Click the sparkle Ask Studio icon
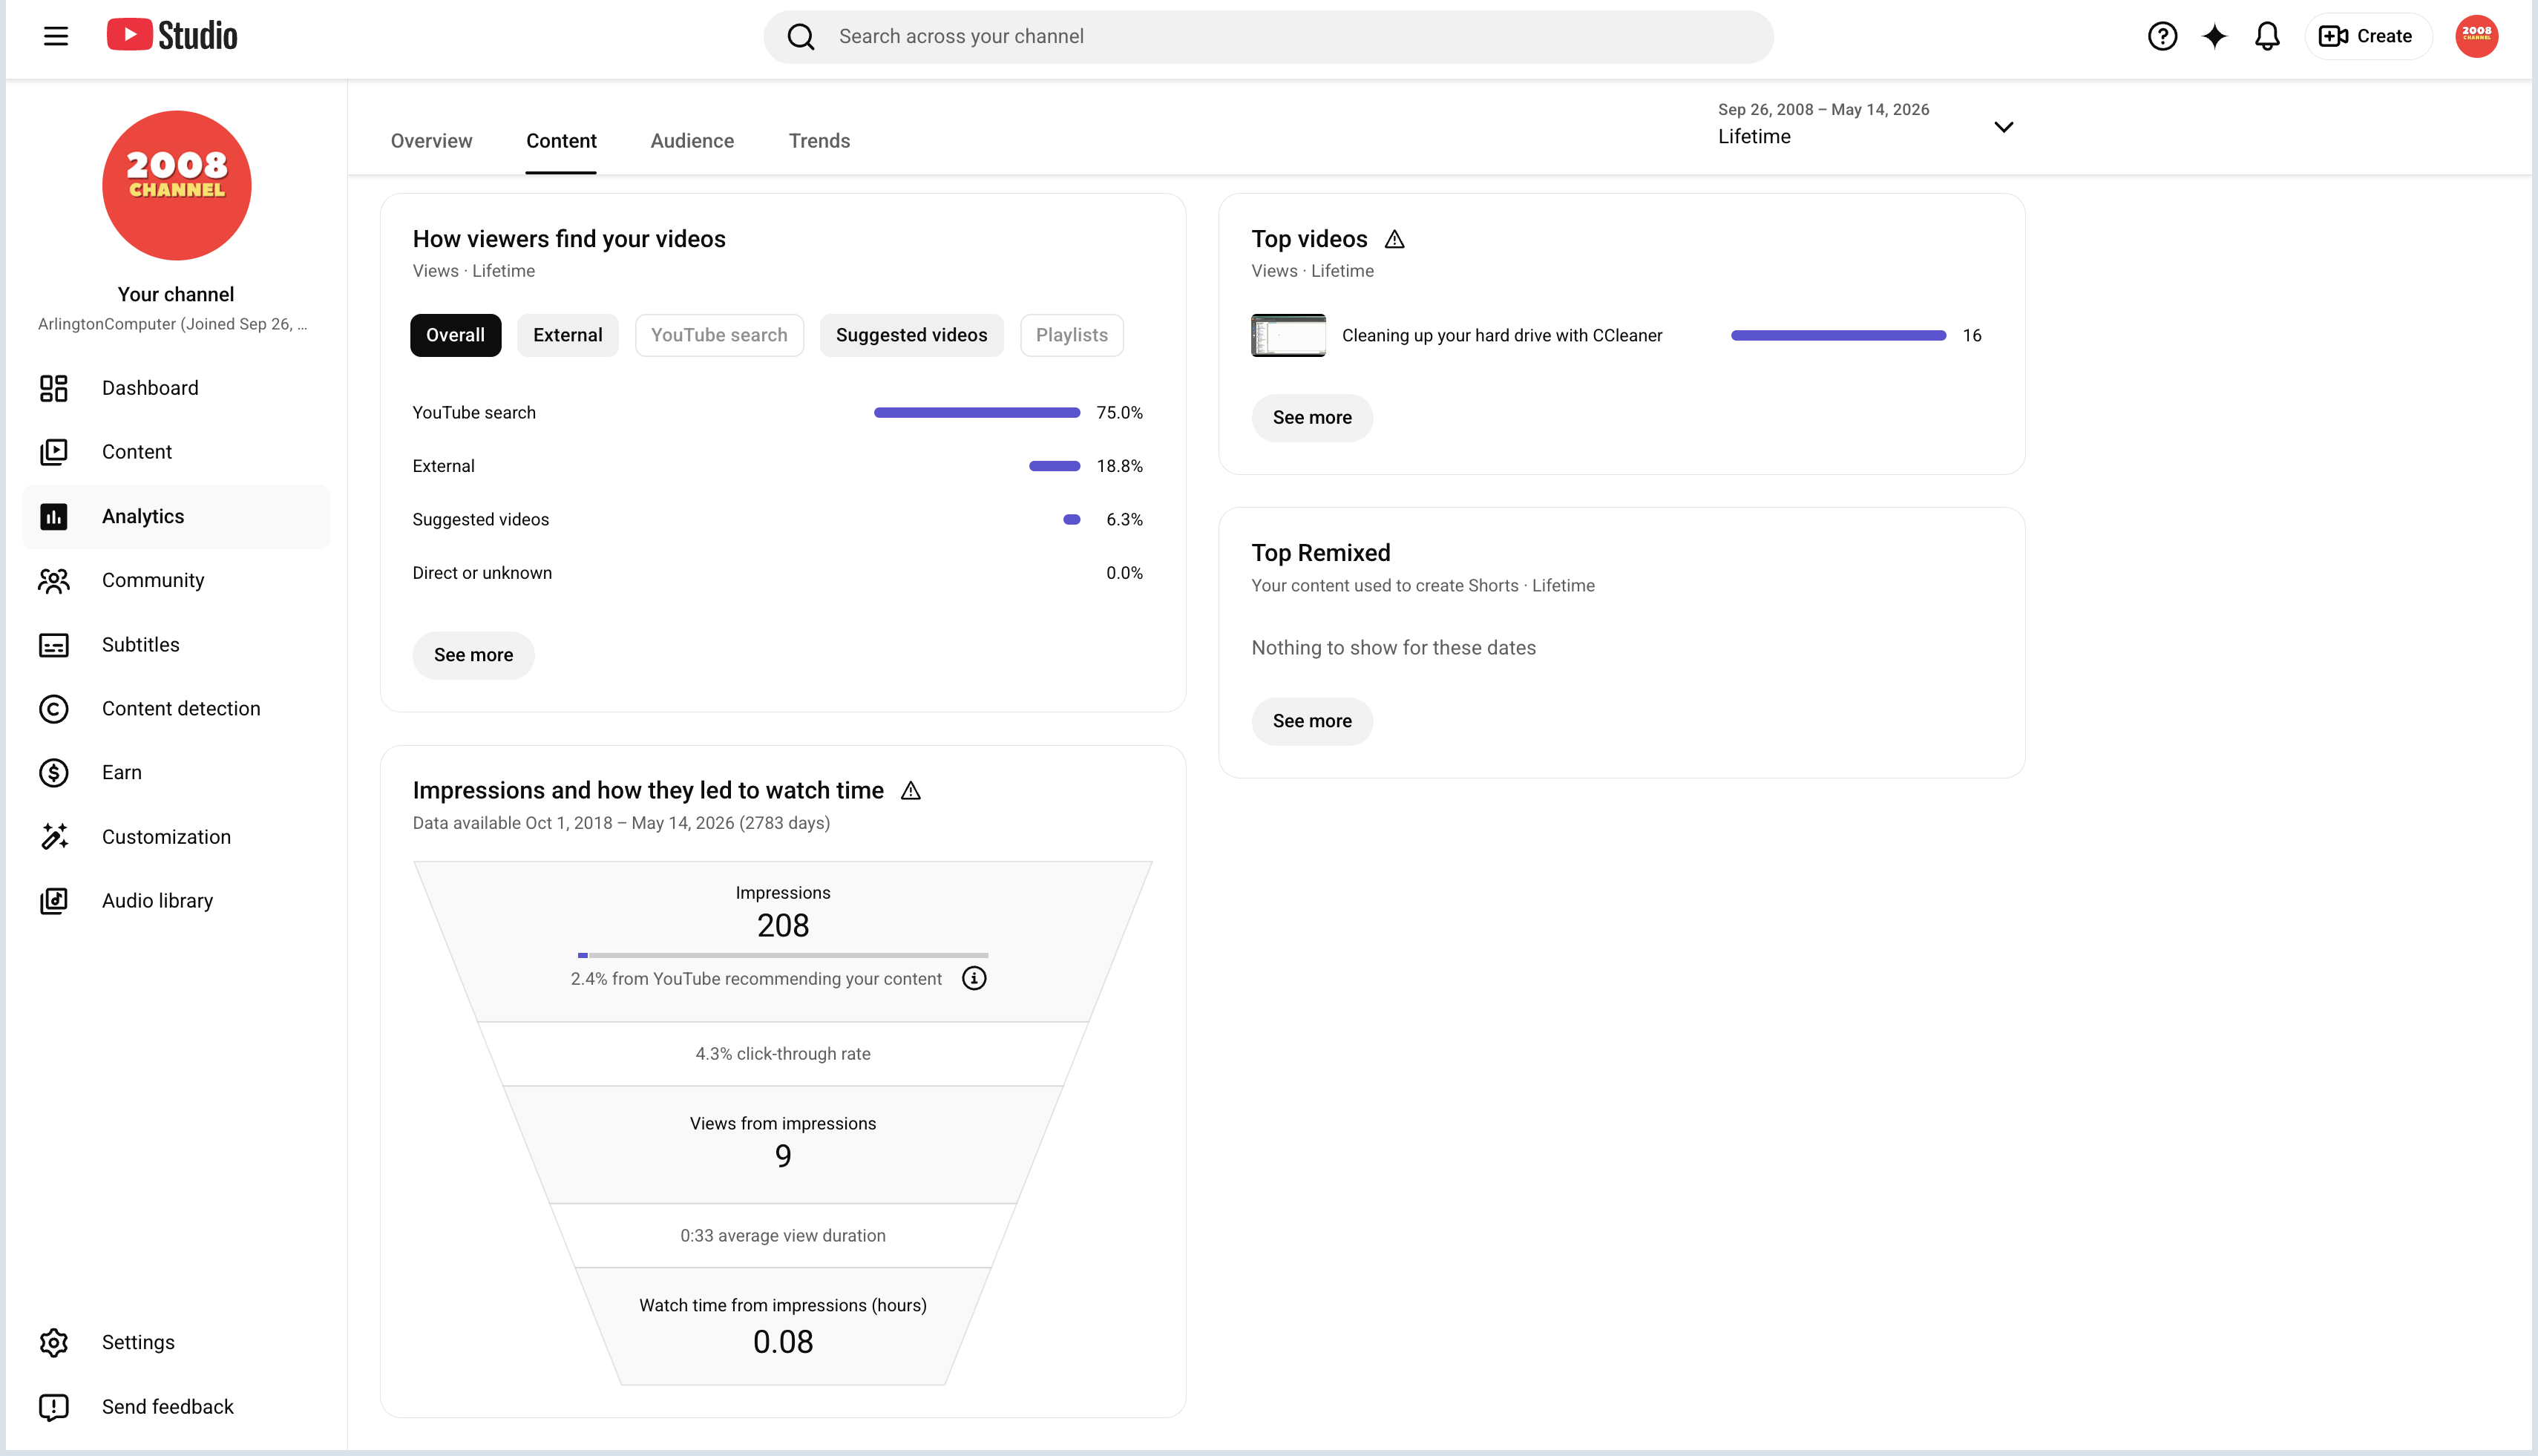 pos(2215,37)
